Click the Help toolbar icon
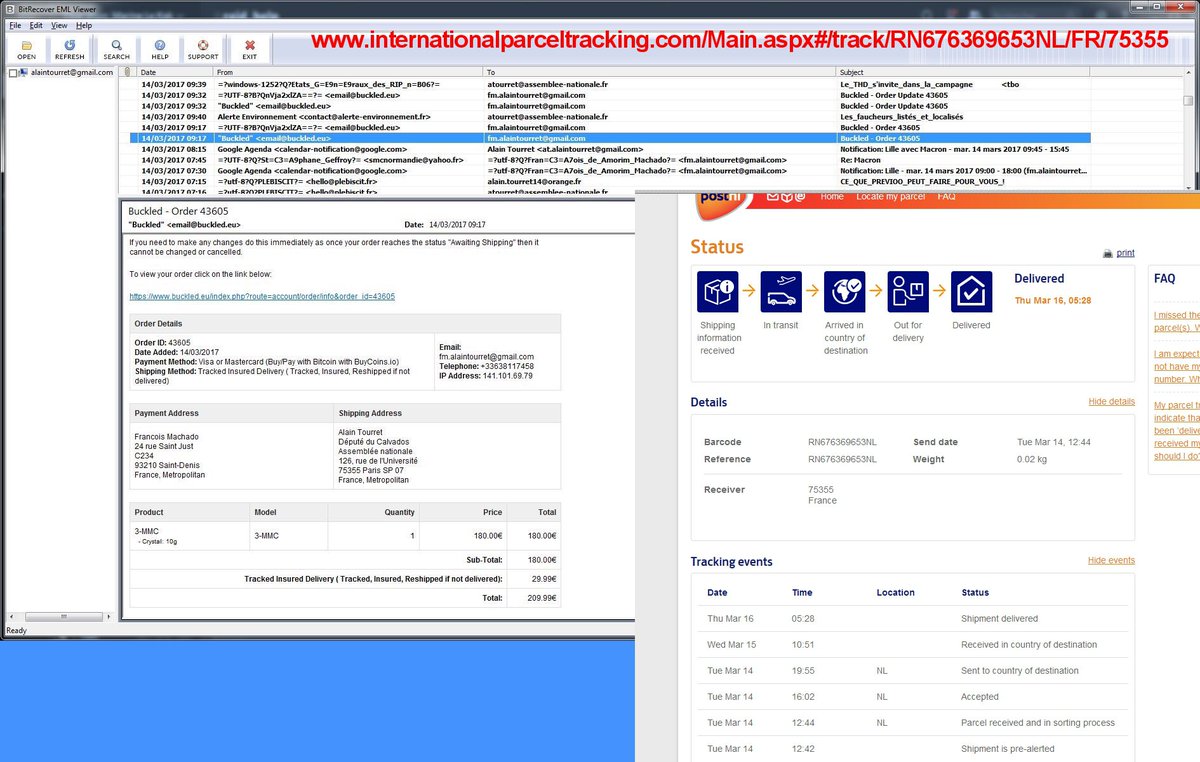 160,49
